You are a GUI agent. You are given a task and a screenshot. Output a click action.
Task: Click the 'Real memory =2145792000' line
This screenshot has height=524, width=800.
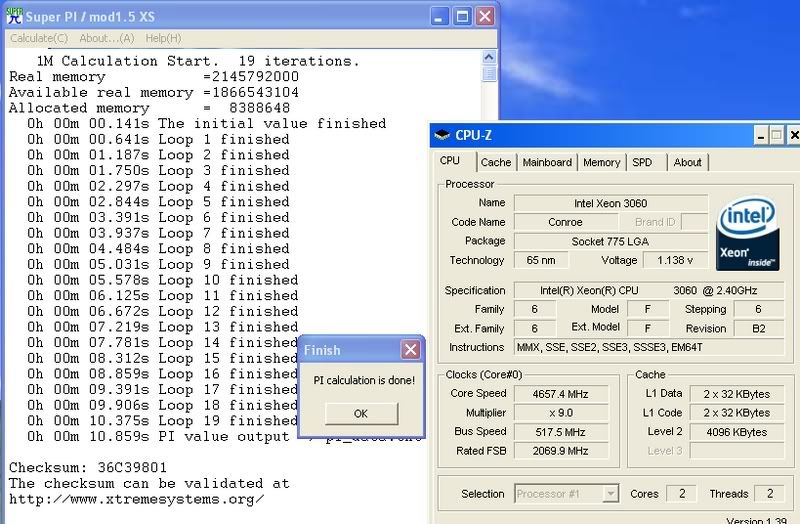154,77
